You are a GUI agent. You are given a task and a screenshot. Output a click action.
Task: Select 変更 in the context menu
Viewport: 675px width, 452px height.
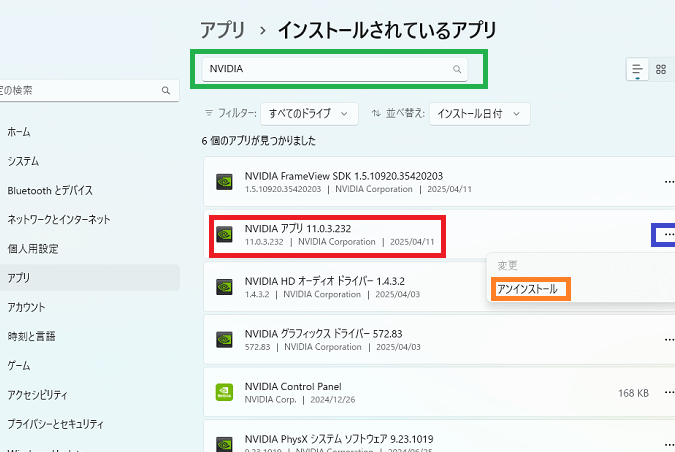coord(509,265)
